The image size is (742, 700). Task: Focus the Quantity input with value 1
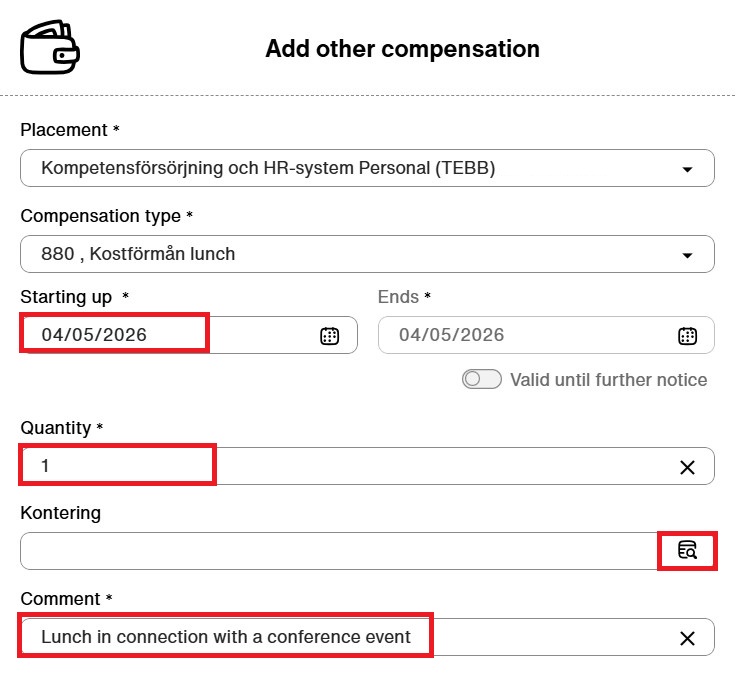pyautogui.click(x=367, y=466)
